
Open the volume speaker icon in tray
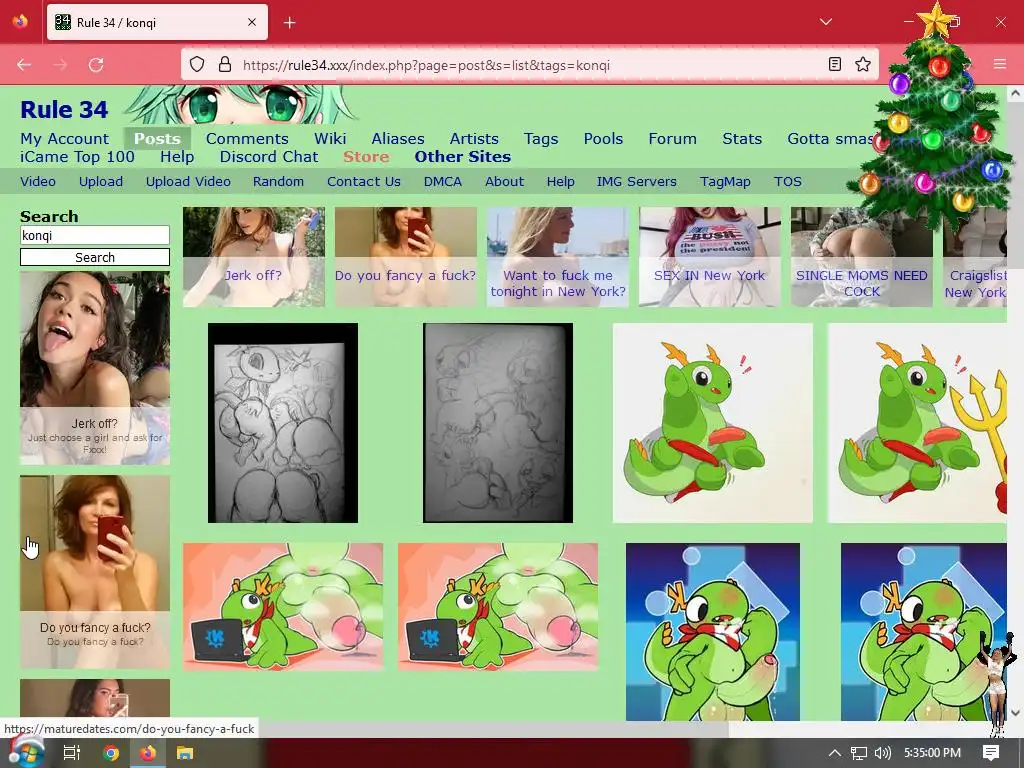click(x=882, y=753)
